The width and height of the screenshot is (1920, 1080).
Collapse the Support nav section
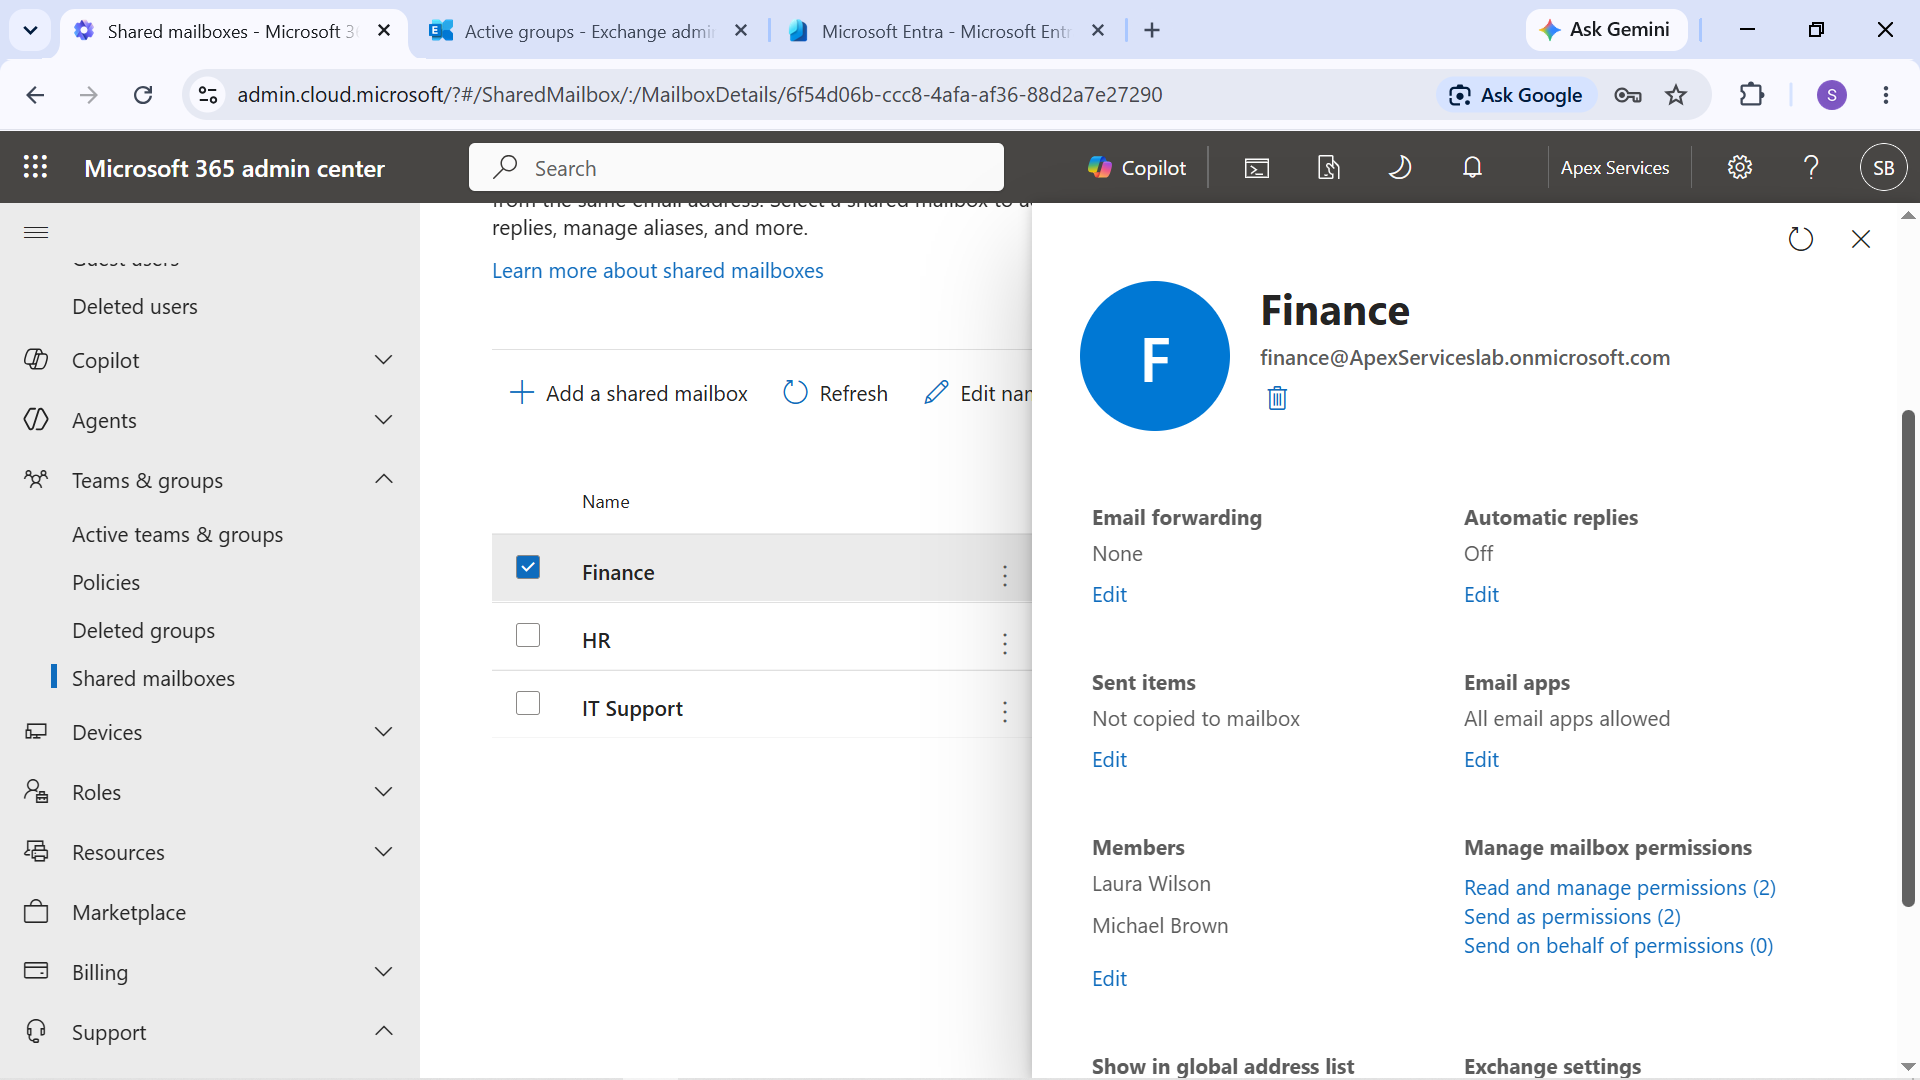tap(383, 1032)
